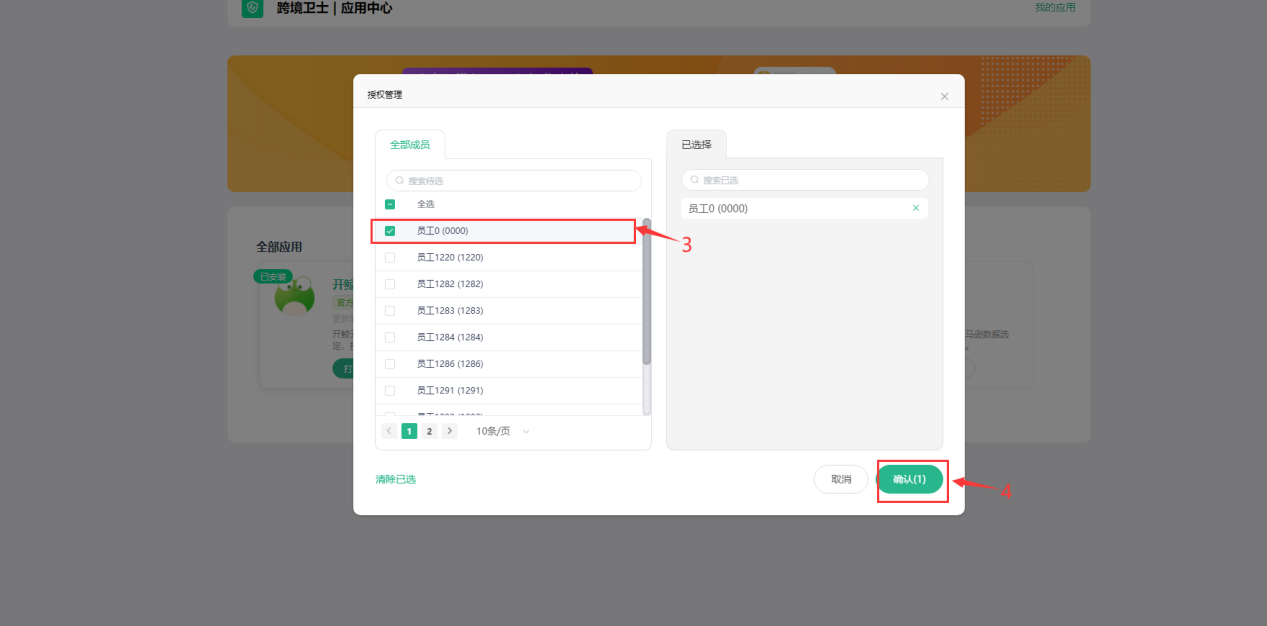Click the 跨境卫士 shield logo icon
The width and height of the screenshot is (1267, 626).
click(252, 8)
